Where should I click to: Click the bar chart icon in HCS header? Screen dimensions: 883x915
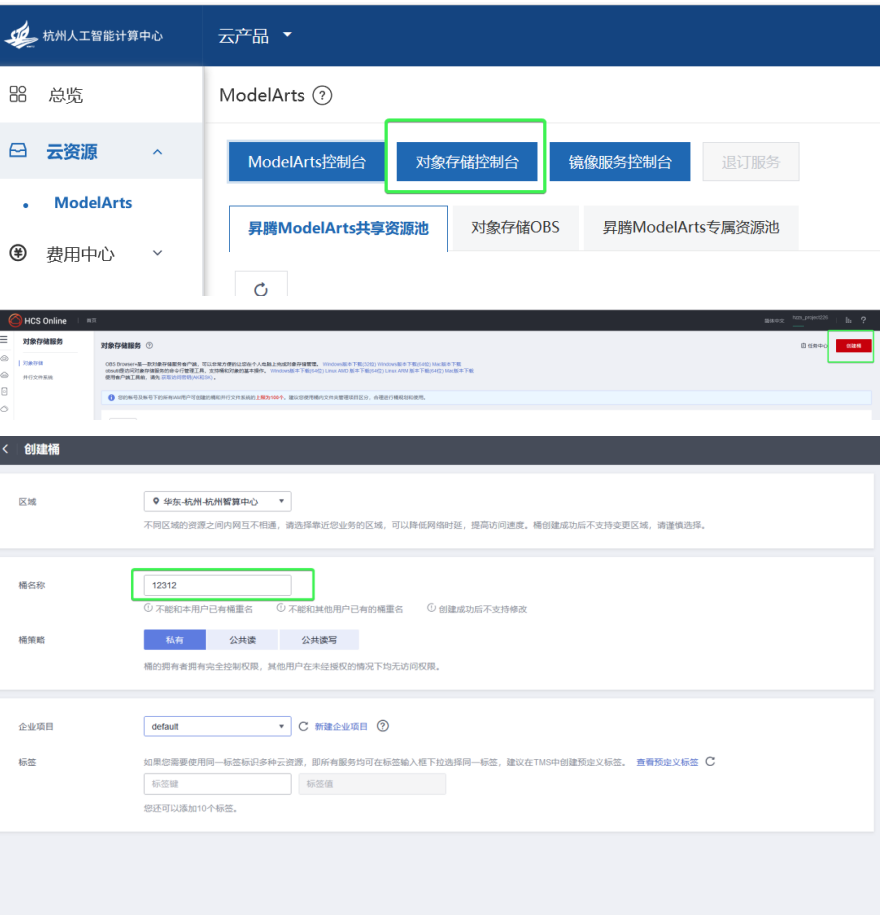pos(848,320)
